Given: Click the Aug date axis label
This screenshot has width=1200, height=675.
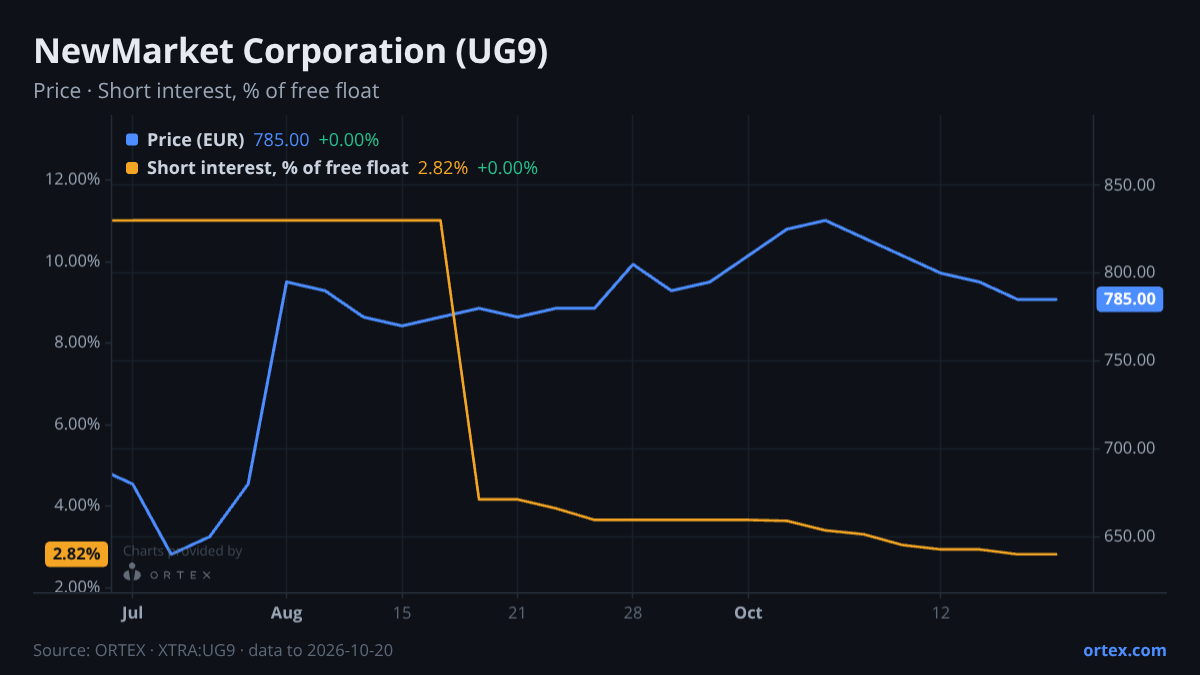Looking at the screenshot, I should tap(287, 612).
